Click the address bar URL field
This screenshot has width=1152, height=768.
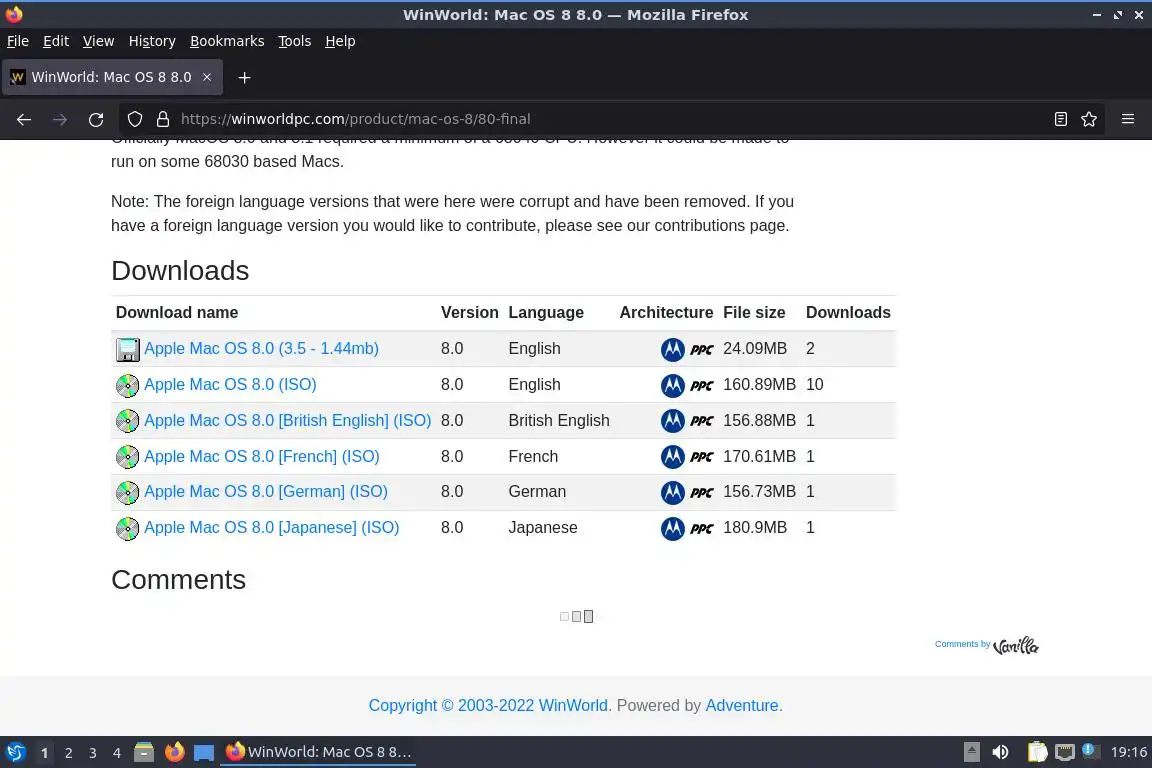(x=588, y=119)
